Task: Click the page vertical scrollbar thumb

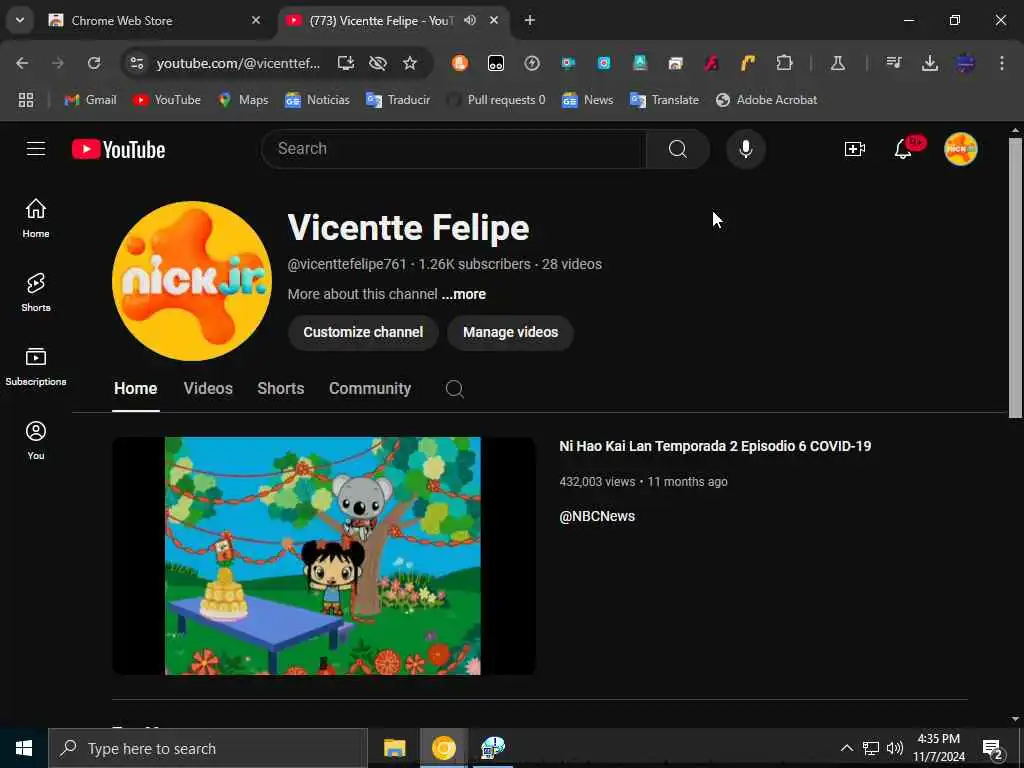Action: (1015, 278)
